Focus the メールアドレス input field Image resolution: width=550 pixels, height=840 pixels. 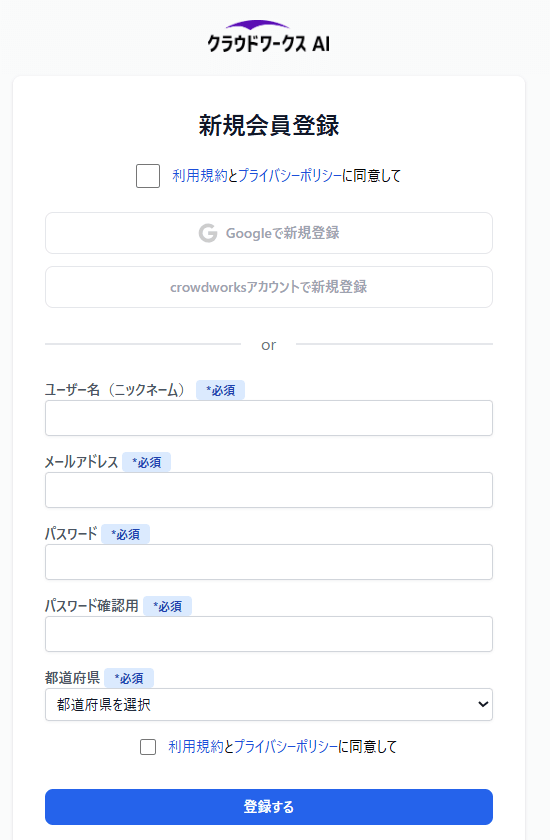269,490
